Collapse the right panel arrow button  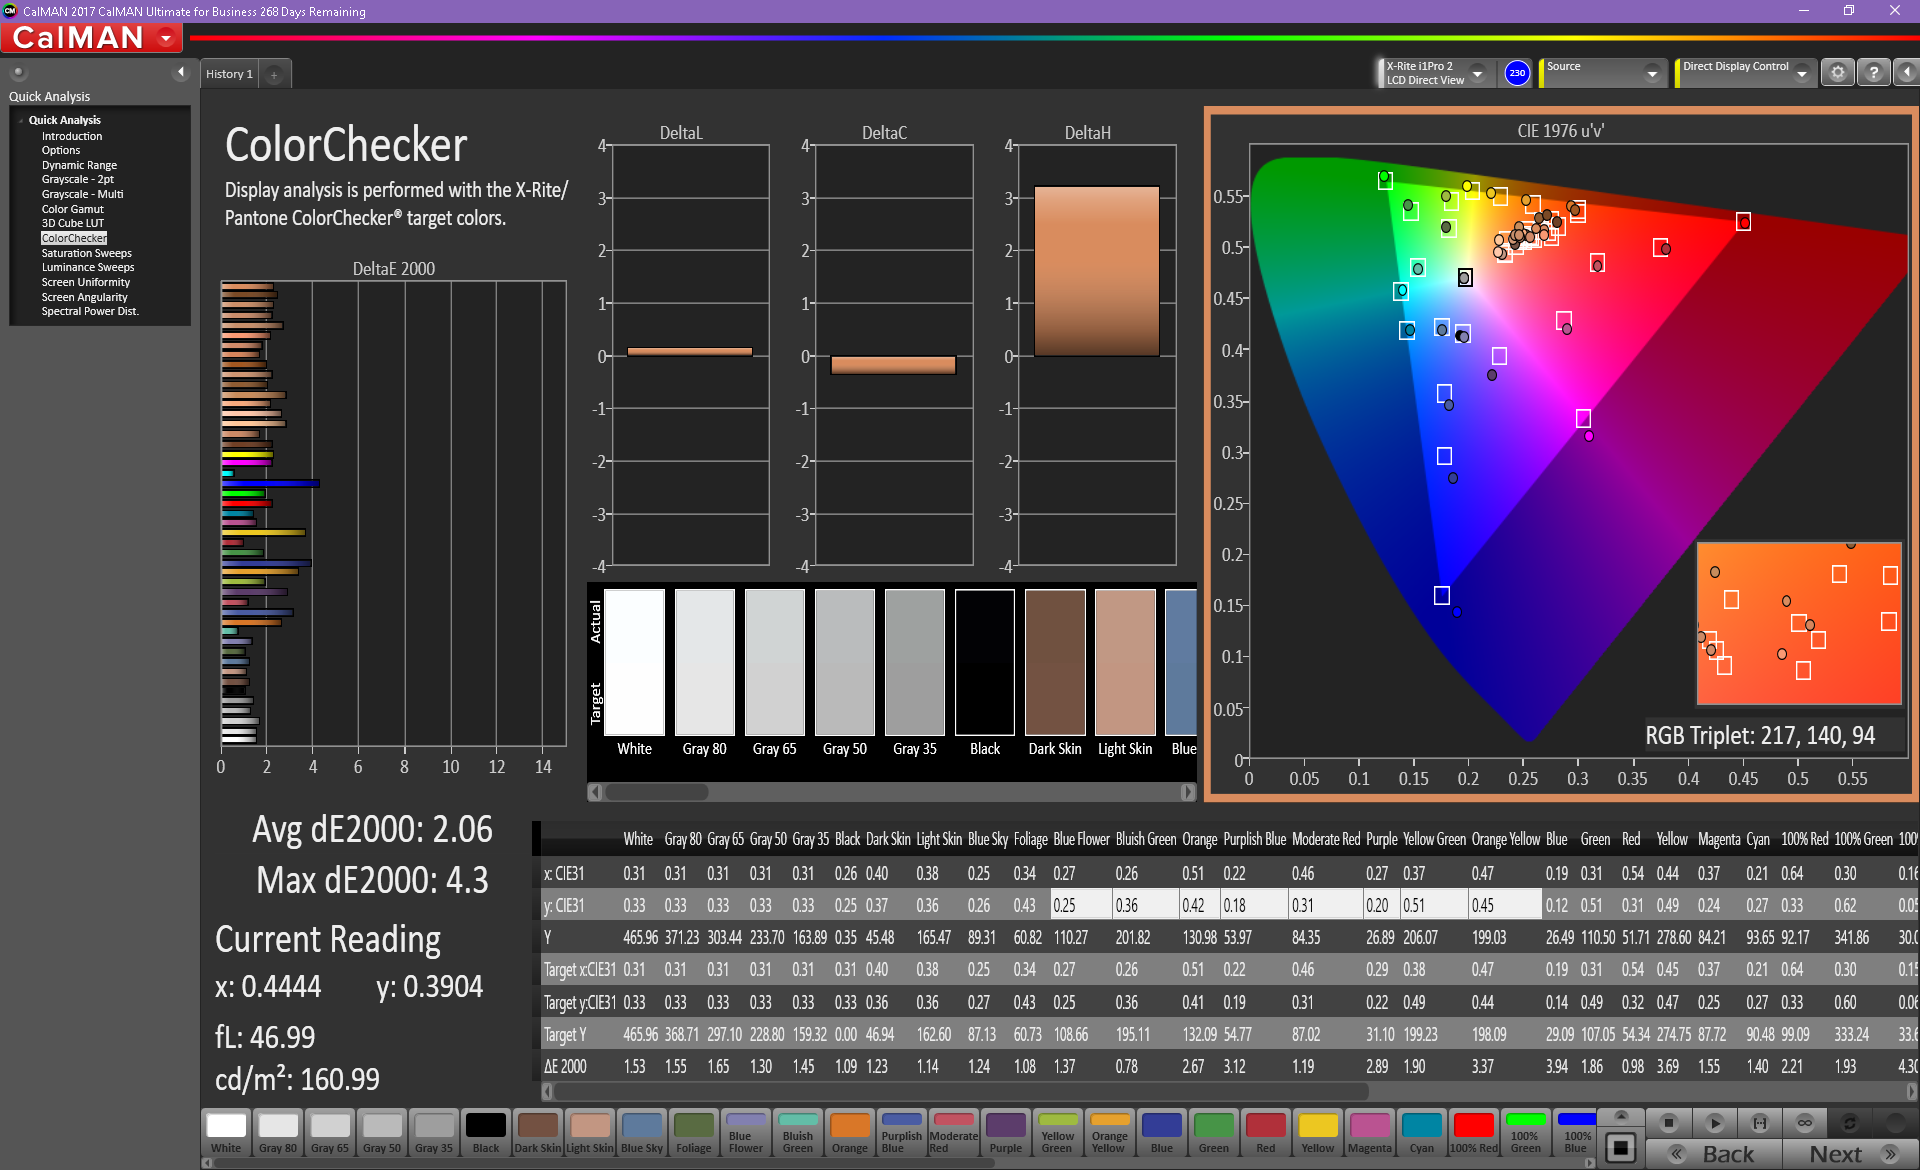click(x=1906, y=73)
